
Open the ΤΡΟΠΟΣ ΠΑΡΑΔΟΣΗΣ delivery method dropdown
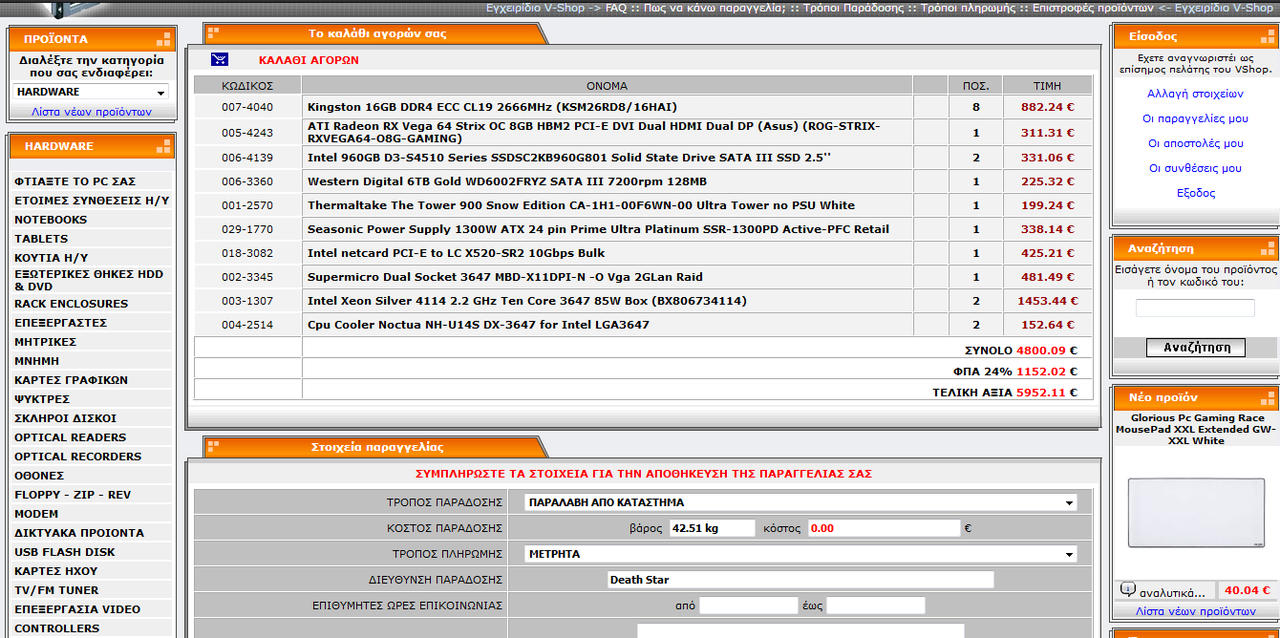pos(801,502)
